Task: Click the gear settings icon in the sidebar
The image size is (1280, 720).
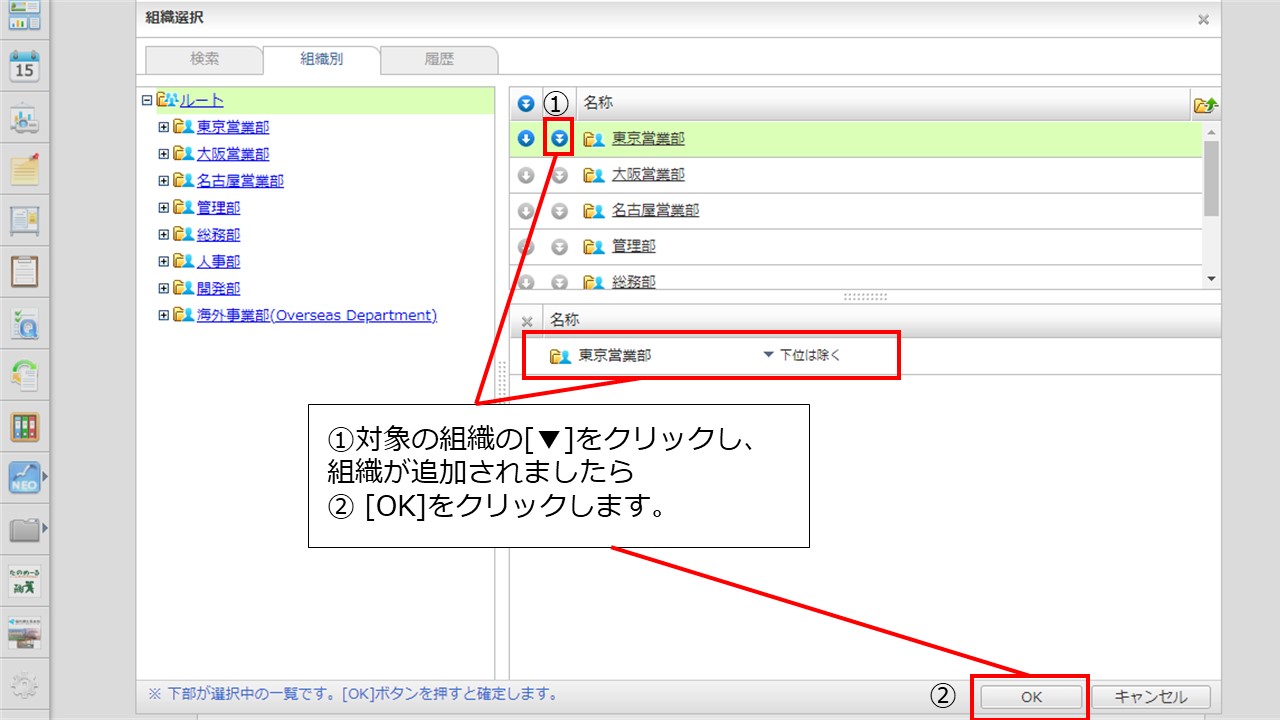Action: coord(24,684)
